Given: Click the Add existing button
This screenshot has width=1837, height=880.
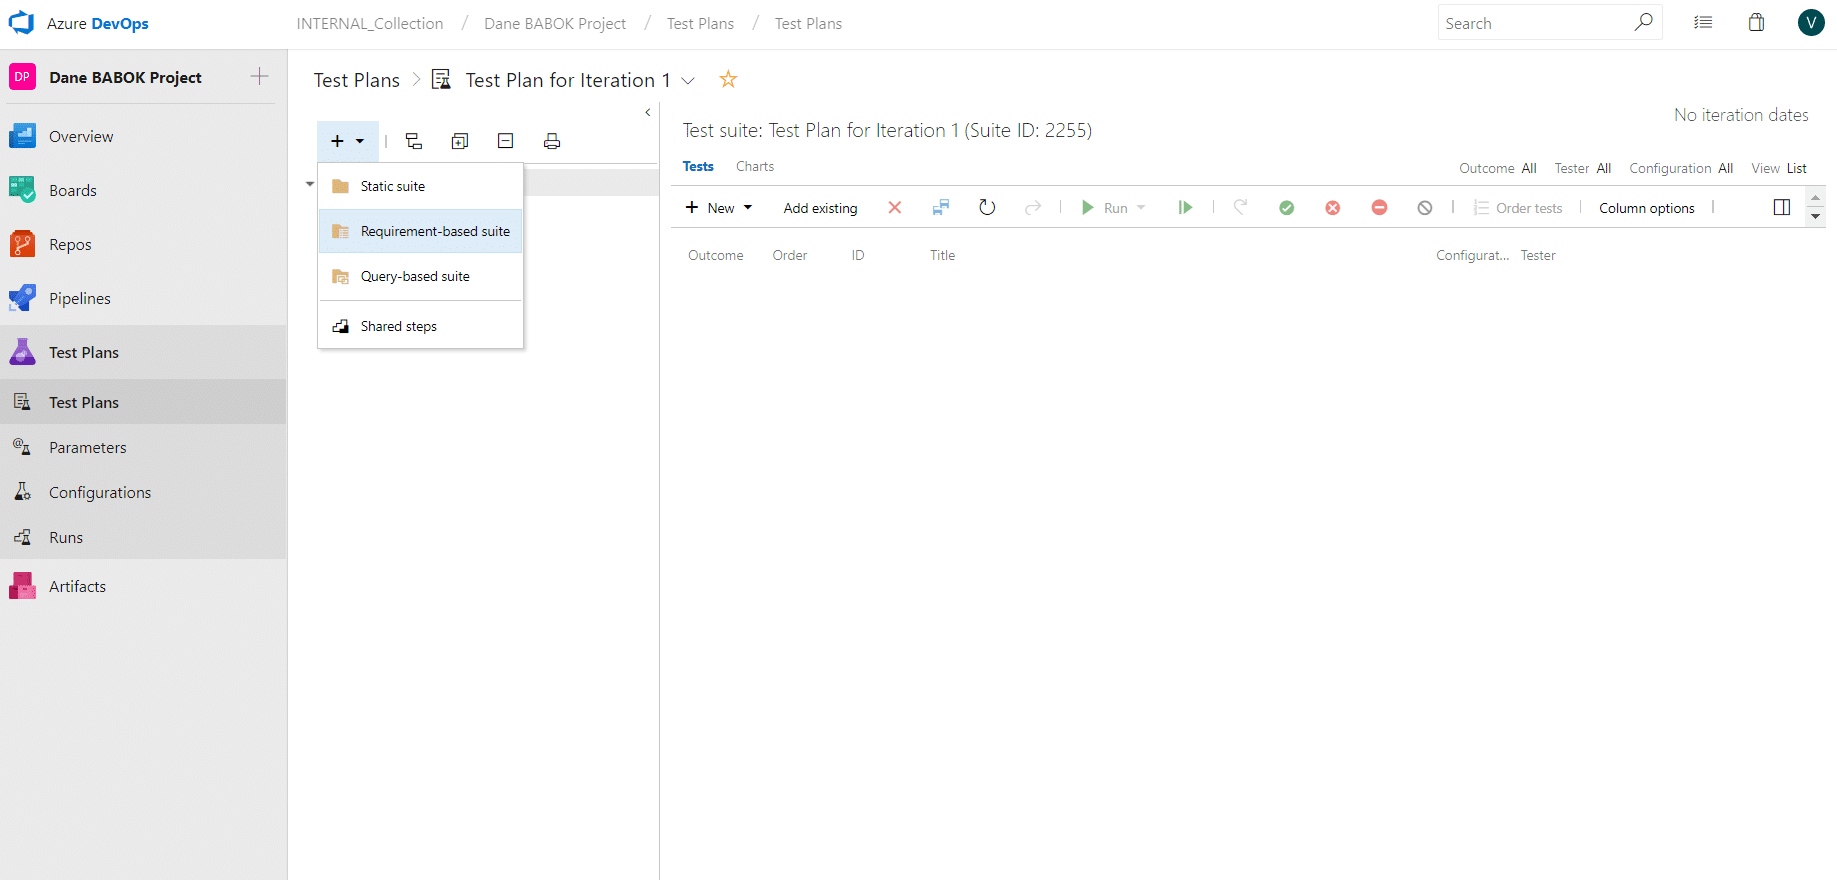Looking at the screenshot, I should point(820,208).
